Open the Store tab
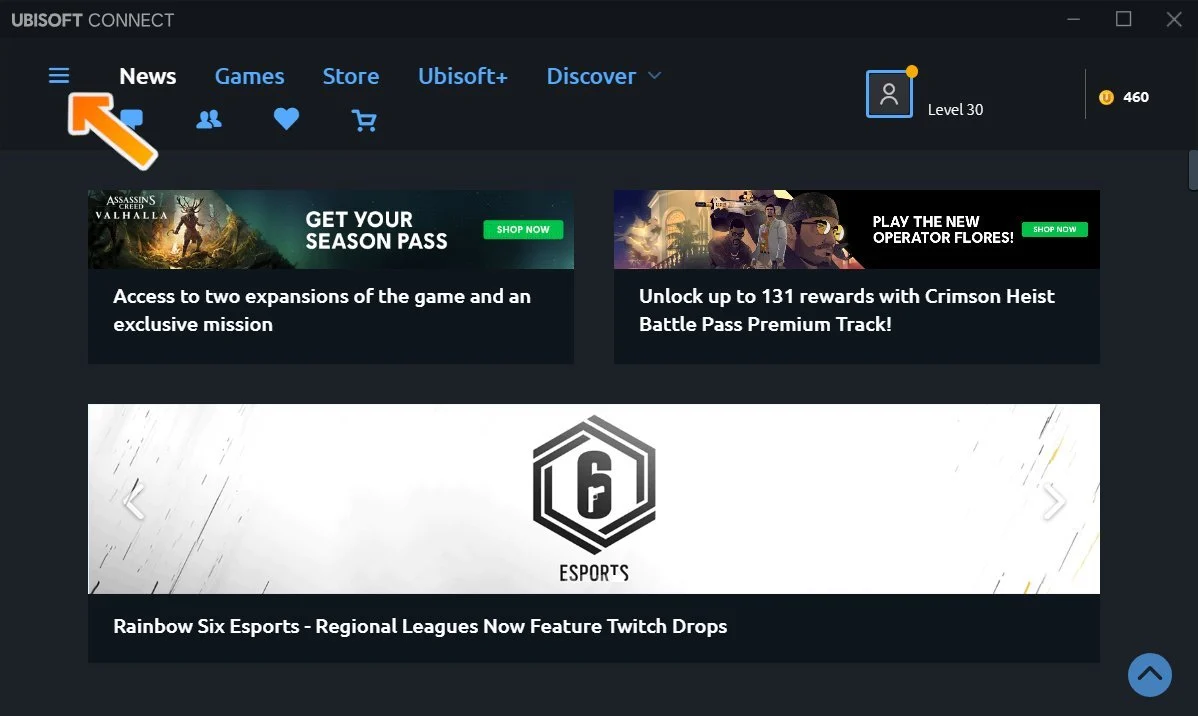Image resolution: width=1198 pixels, height=716 pixels. [351, 76]
